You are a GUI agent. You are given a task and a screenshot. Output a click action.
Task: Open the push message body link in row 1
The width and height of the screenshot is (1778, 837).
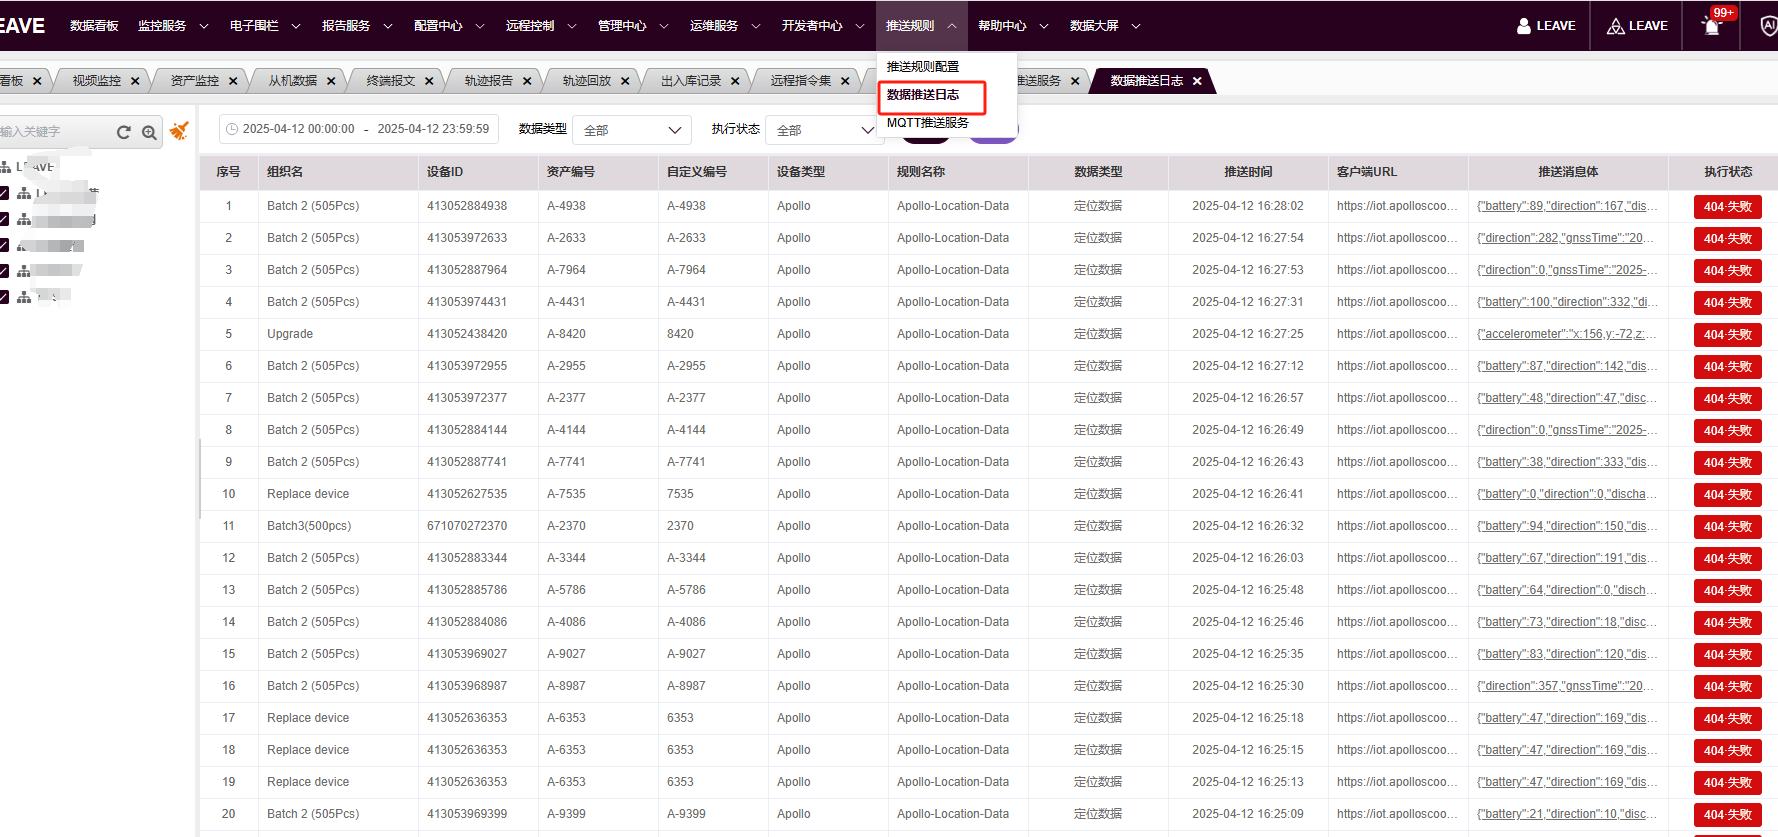tap(1566, 206)
